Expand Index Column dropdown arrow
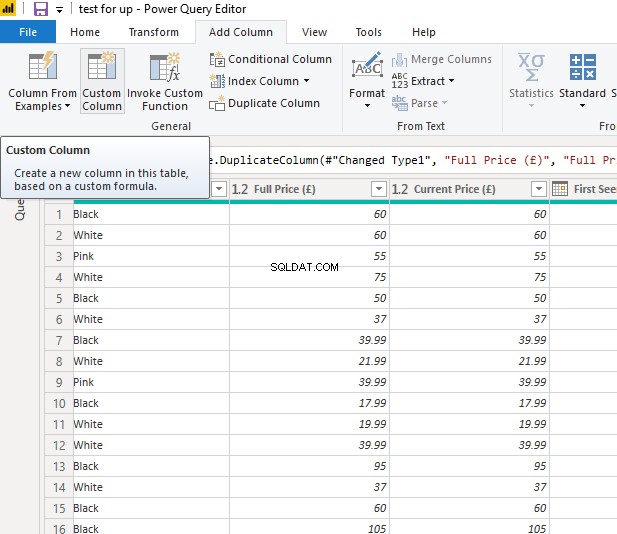 point(306,81)
